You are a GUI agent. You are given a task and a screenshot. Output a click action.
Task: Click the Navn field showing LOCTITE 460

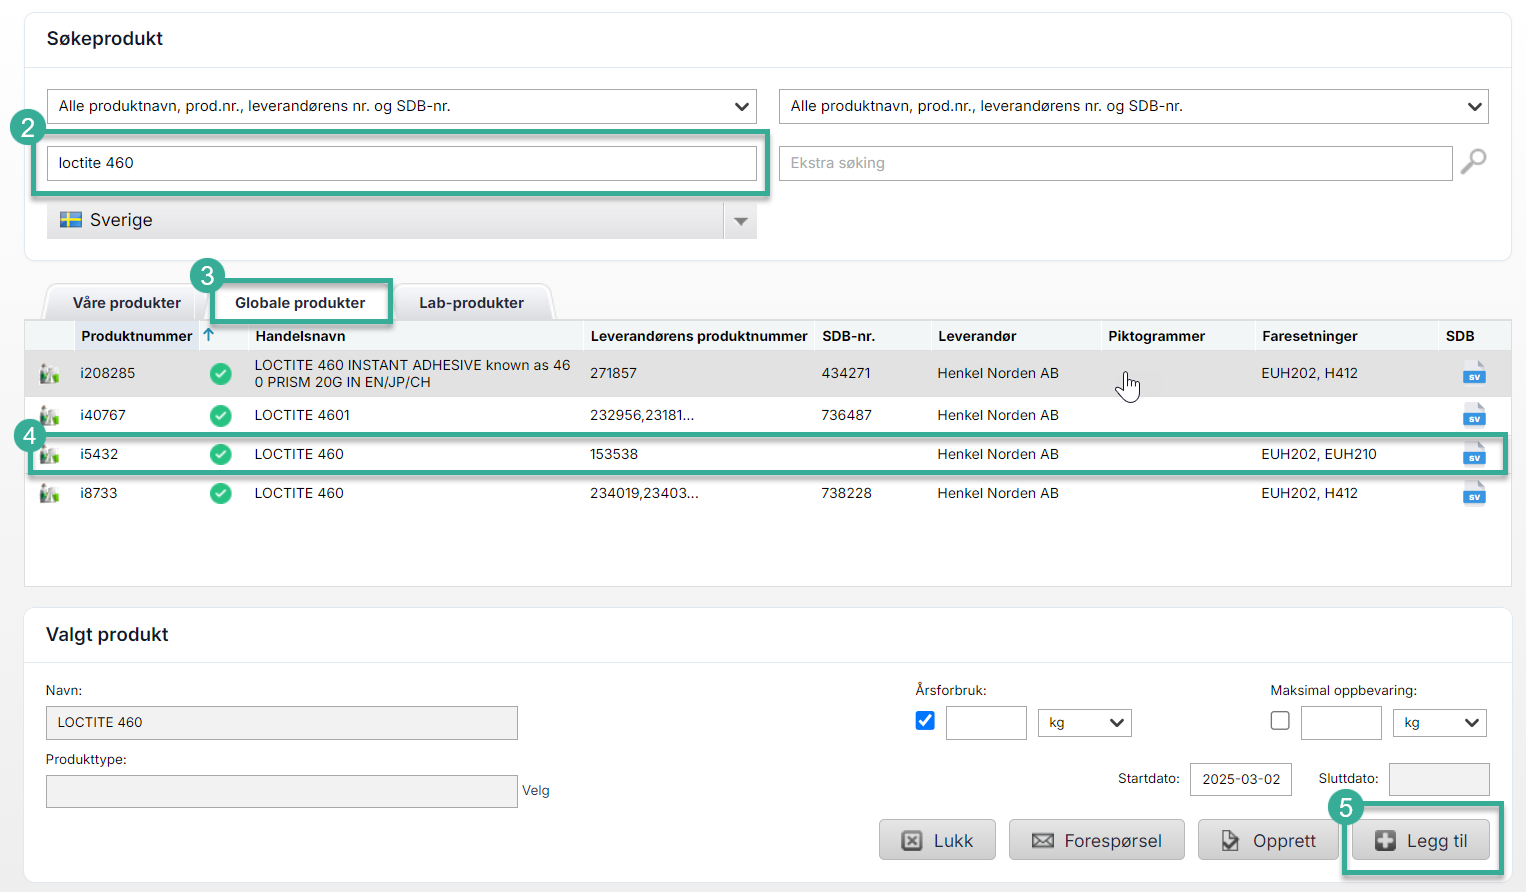(282, 723)
